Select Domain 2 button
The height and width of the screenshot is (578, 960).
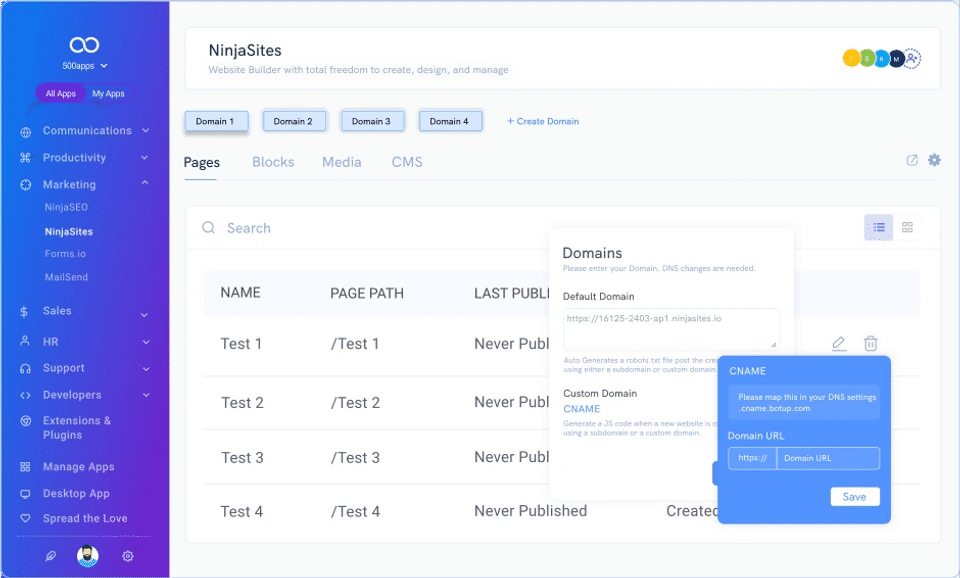click(294, 121)
